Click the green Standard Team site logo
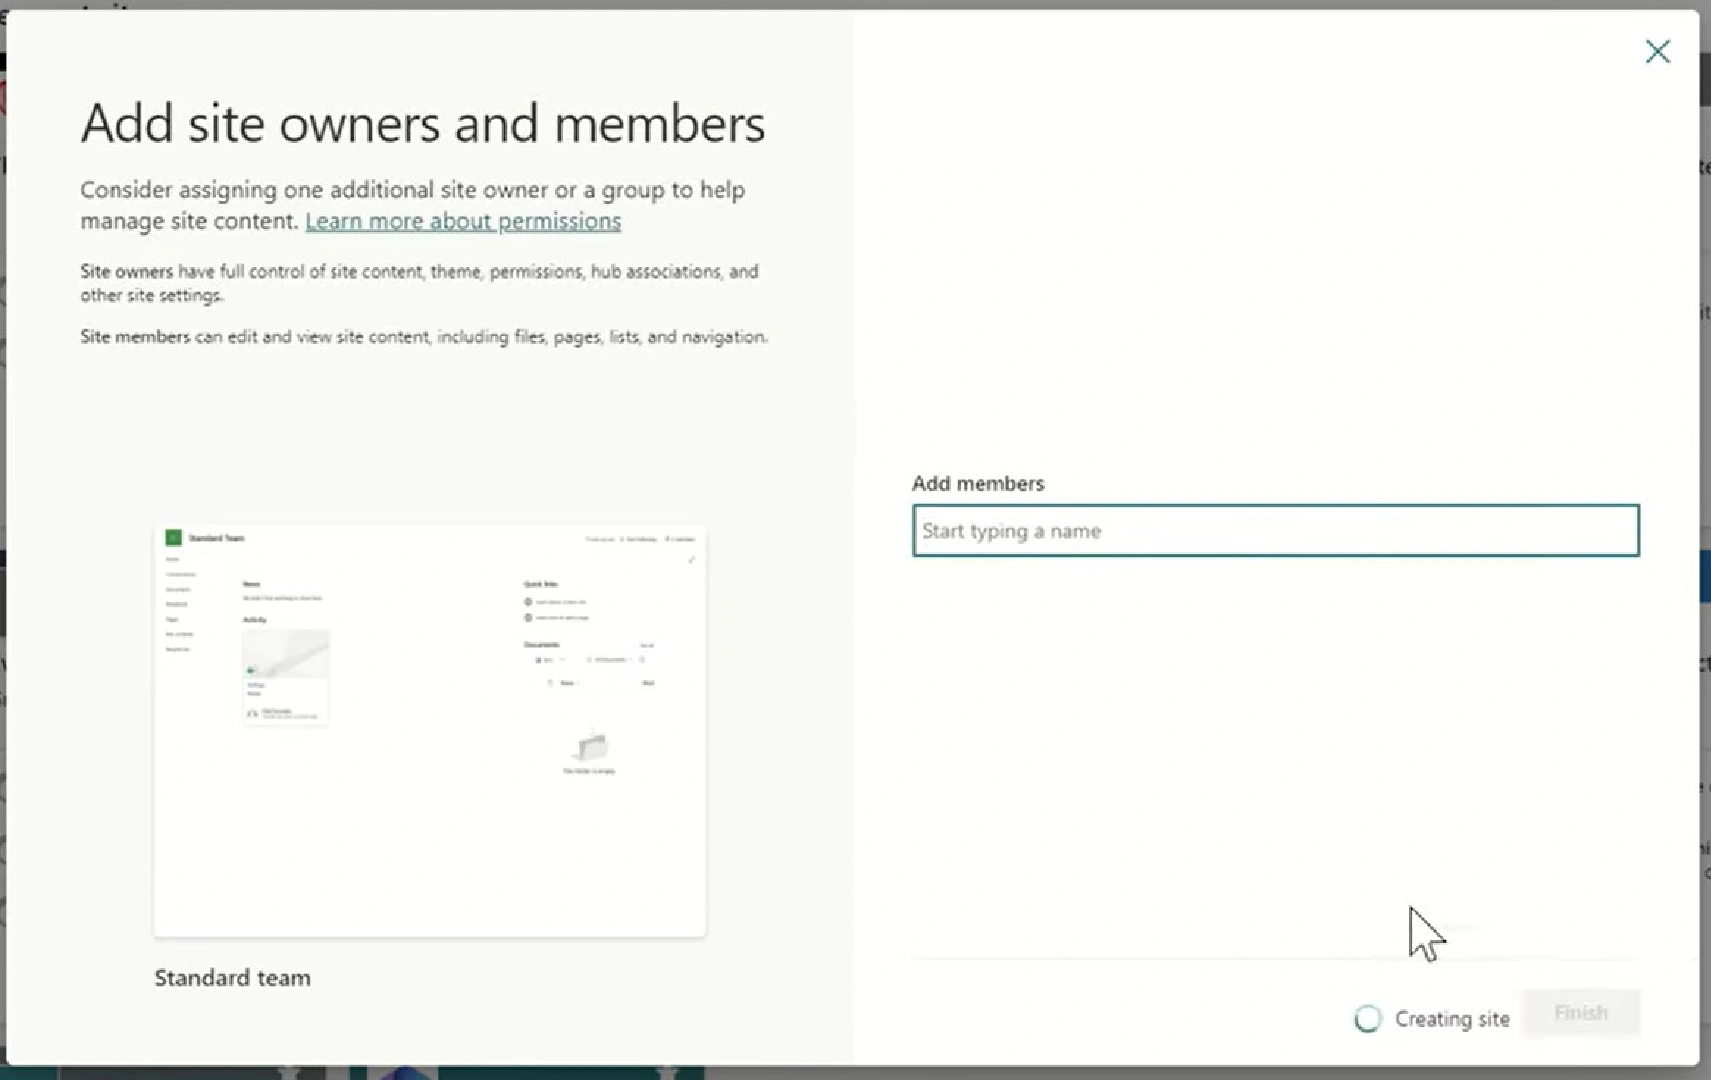 173,538
